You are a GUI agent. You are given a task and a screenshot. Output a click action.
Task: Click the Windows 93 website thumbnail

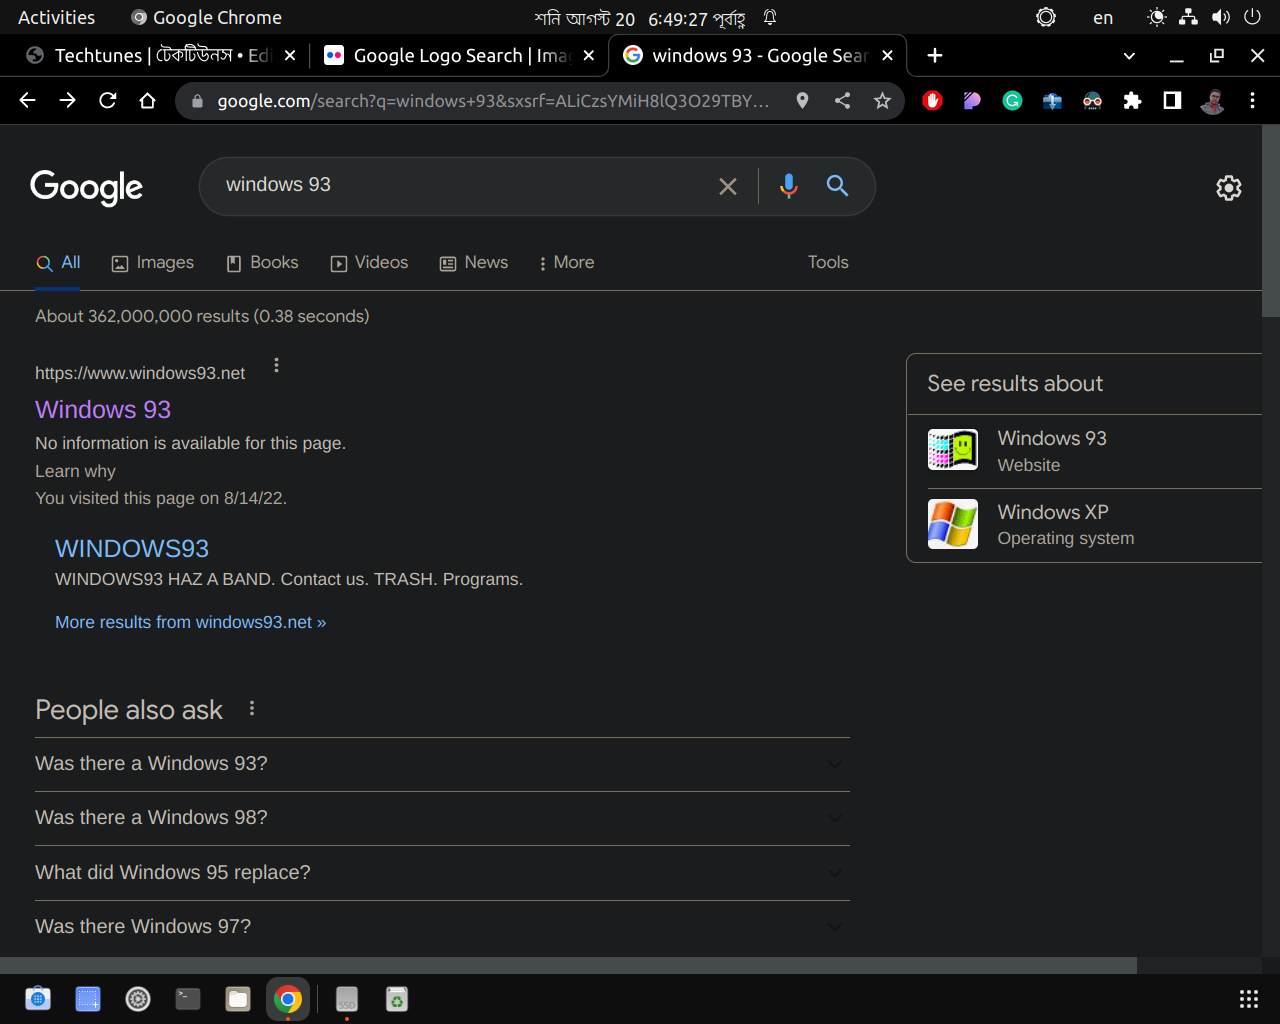tap(953, 450)
